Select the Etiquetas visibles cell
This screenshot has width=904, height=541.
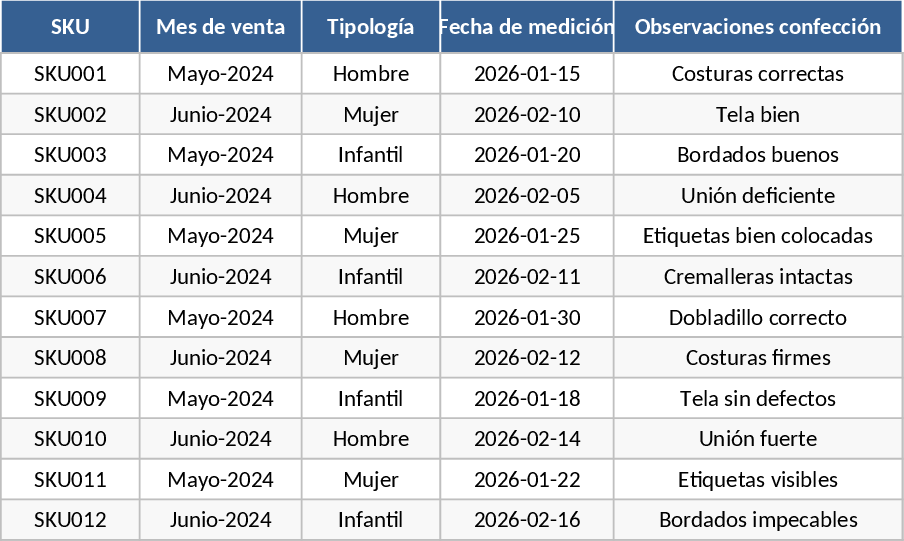click(757, 480)
